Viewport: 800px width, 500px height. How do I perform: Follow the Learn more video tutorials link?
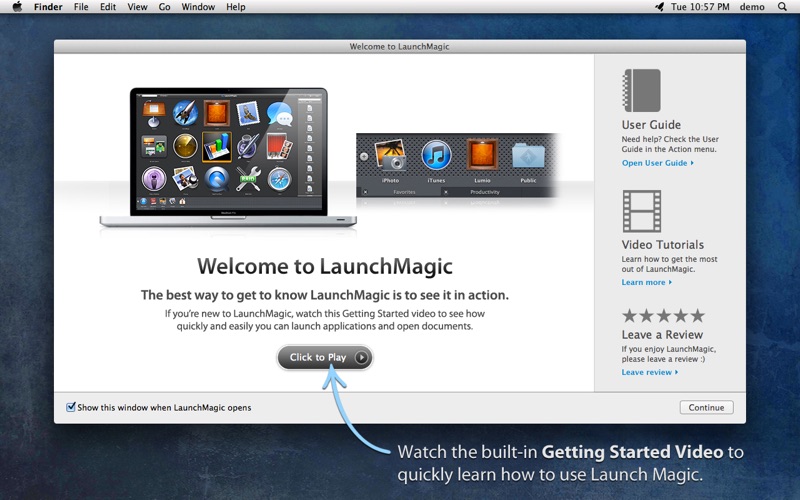click(x=646, y=282)
